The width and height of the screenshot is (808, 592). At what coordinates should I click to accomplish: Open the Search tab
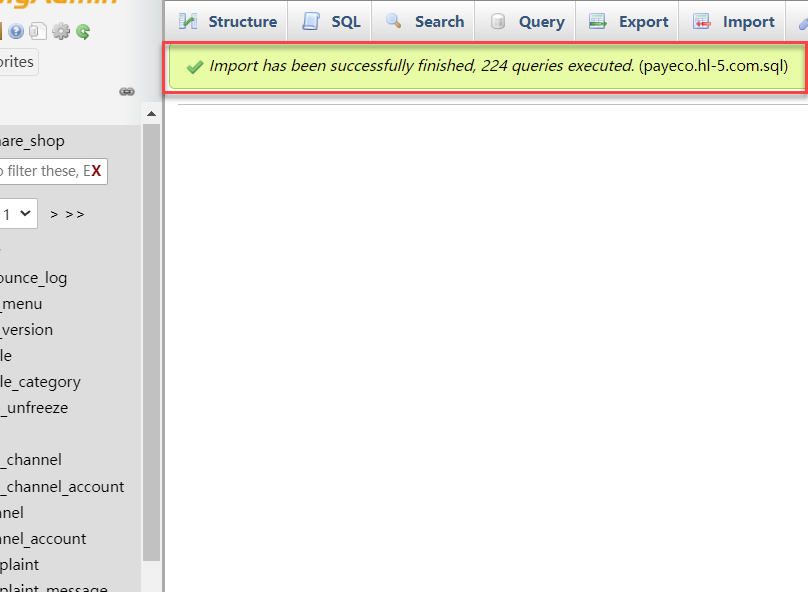pos(425,21)
